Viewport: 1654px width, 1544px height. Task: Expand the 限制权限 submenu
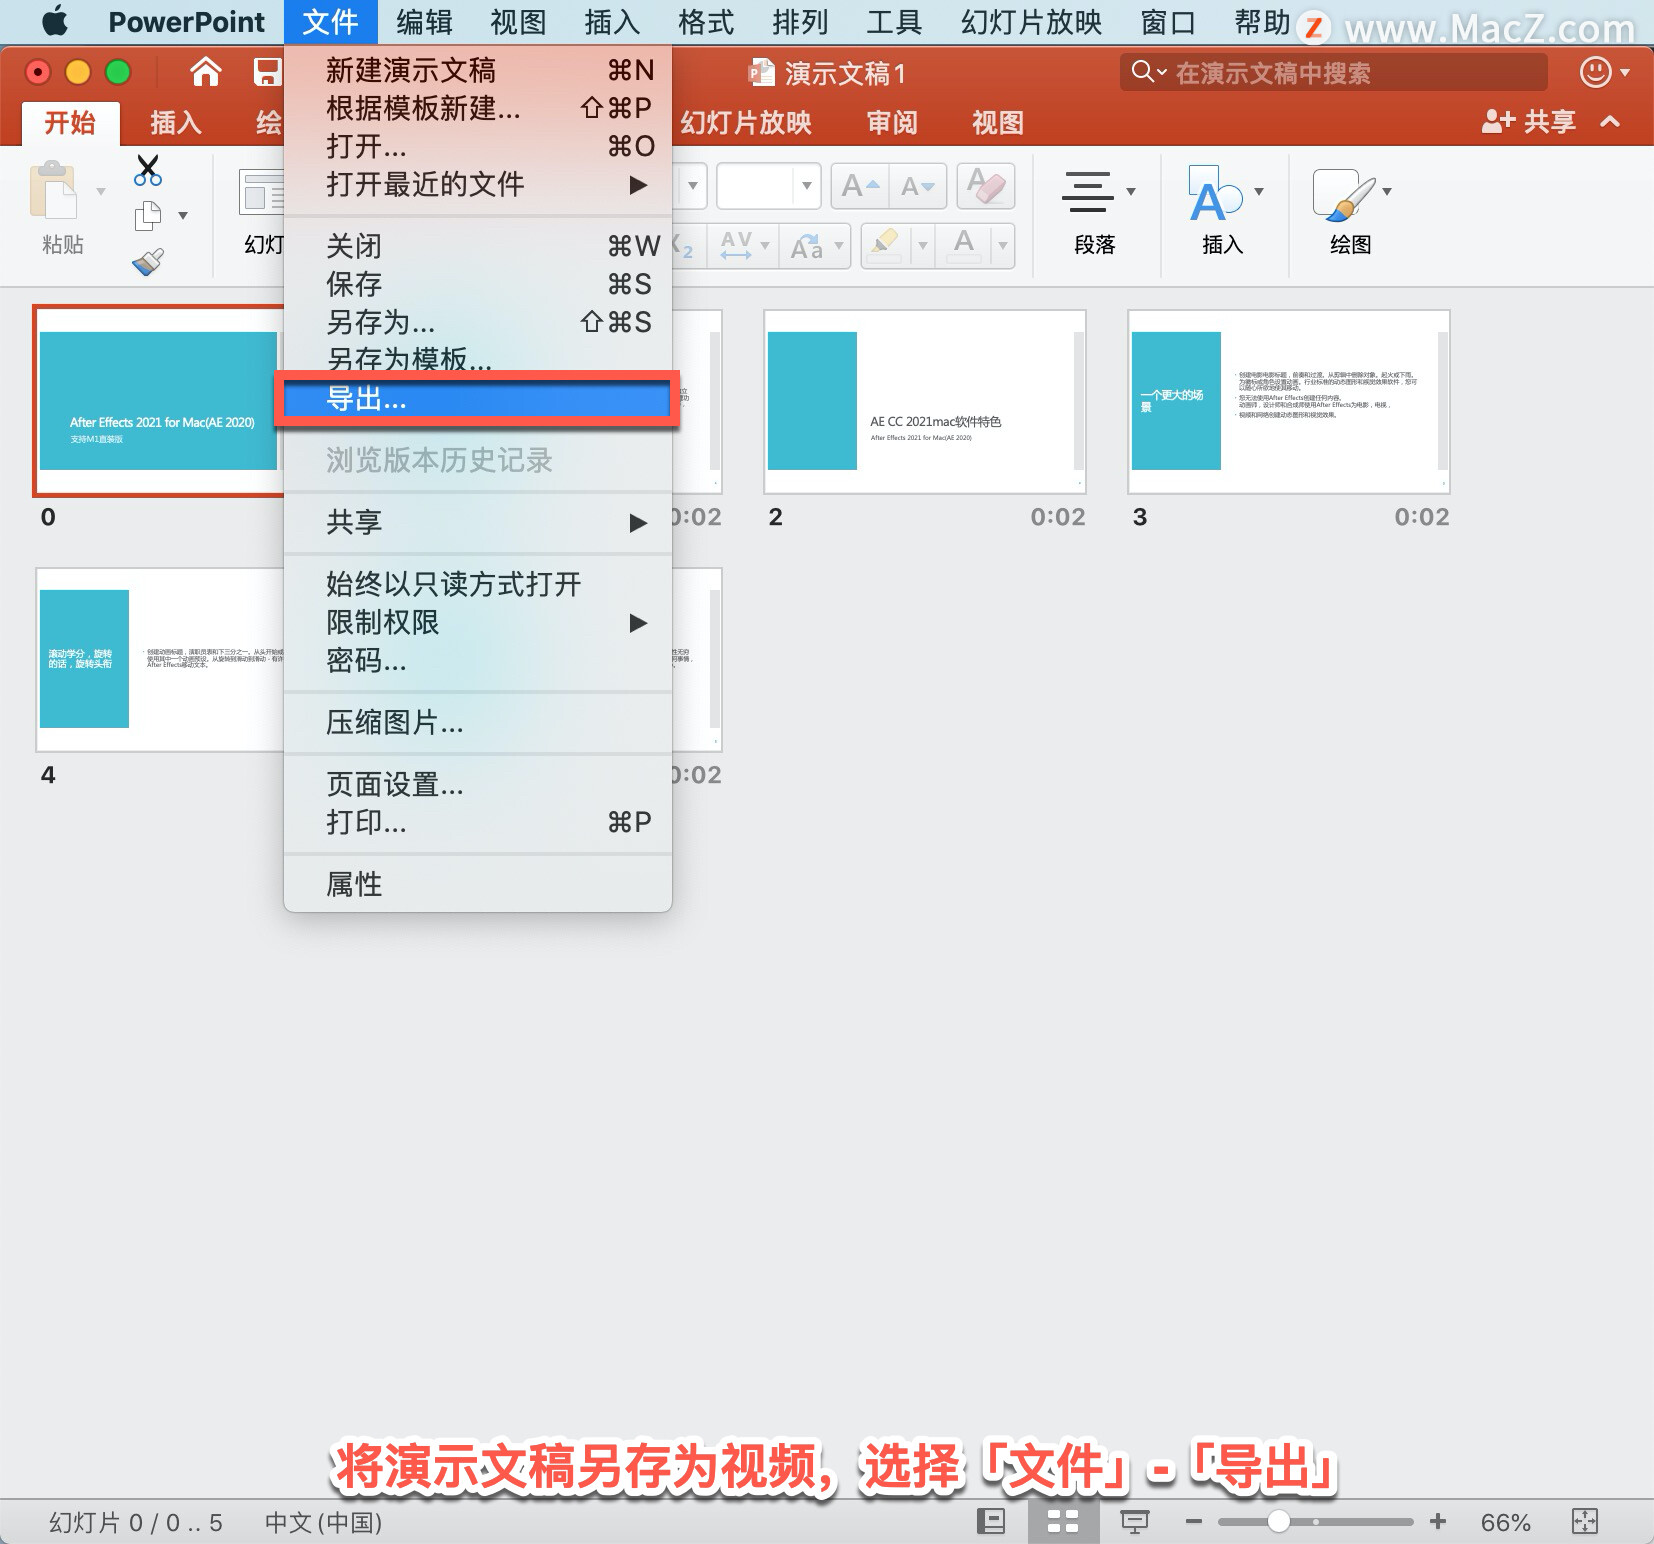coord(478,622)
